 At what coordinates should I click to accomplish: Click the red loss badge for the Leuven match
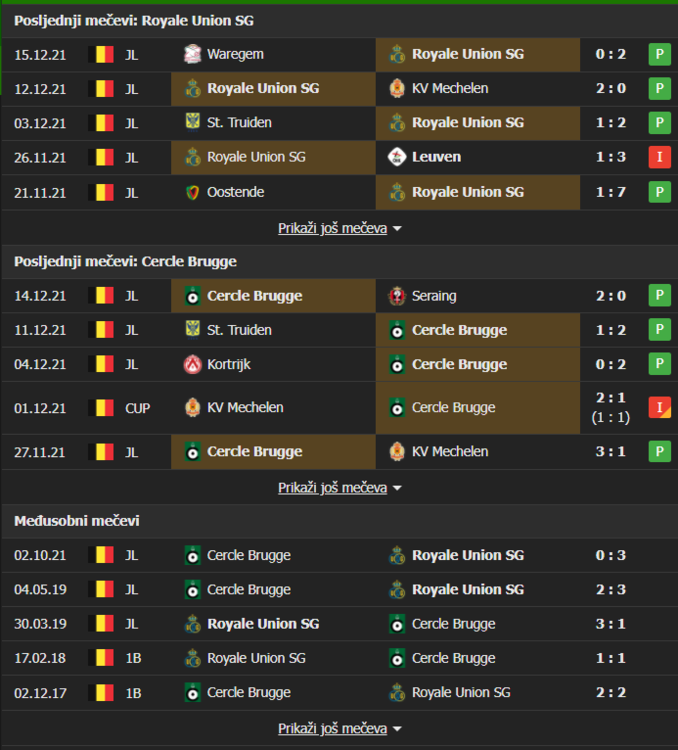(659, 157)
